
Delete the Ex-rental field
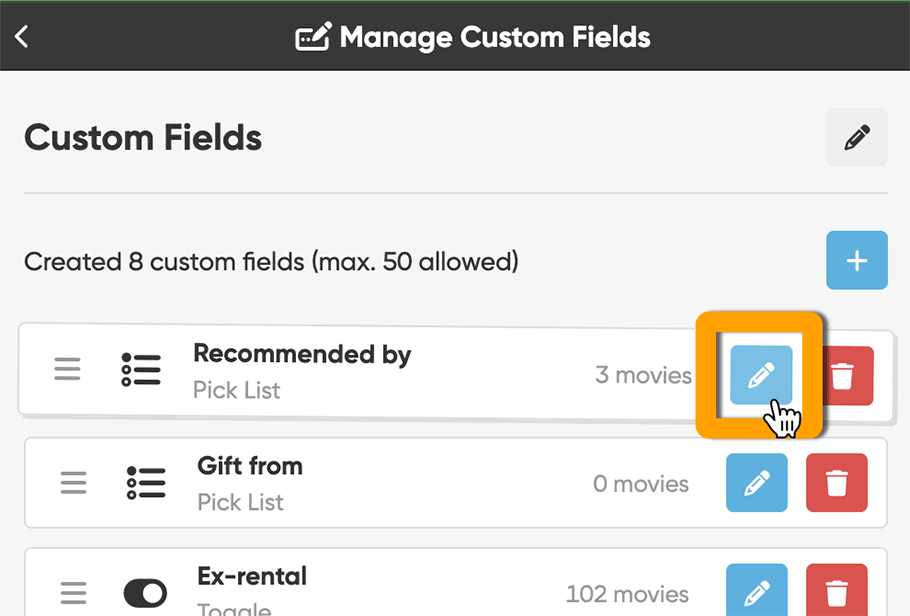pyautogui.click(x=836, y=590)
